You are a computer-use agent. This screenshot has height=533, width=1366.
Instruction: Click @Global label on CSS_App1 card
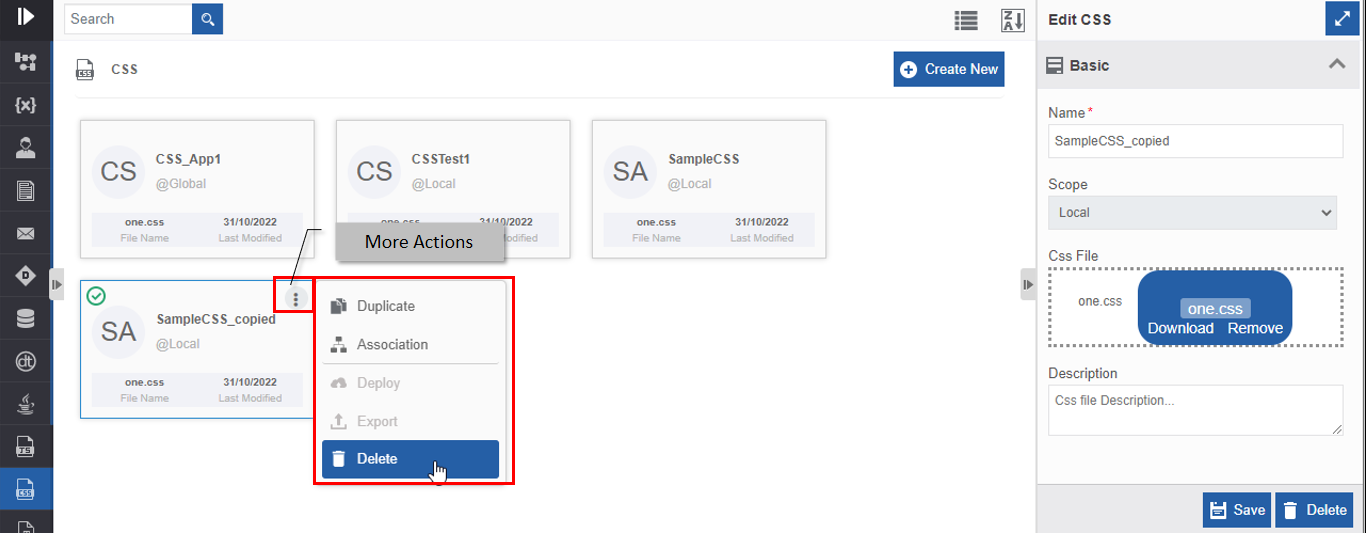pos(181,184)
